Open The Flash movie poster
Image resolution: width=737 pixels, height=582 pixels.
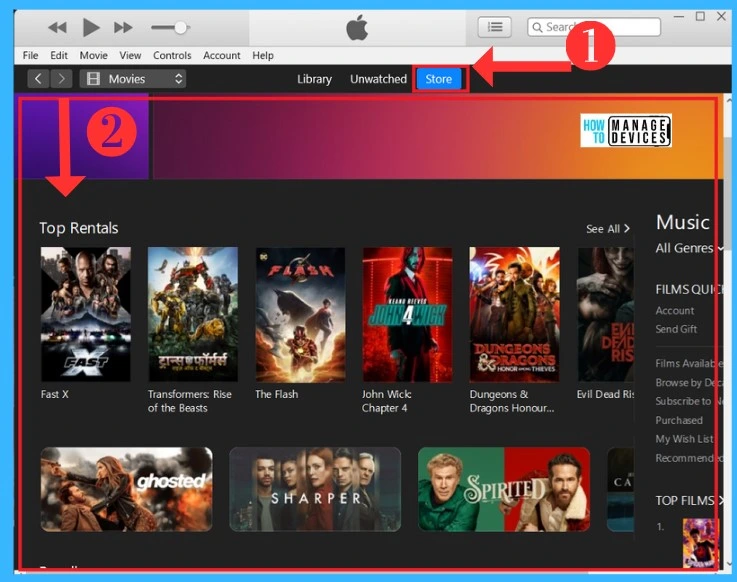point(300,314)
